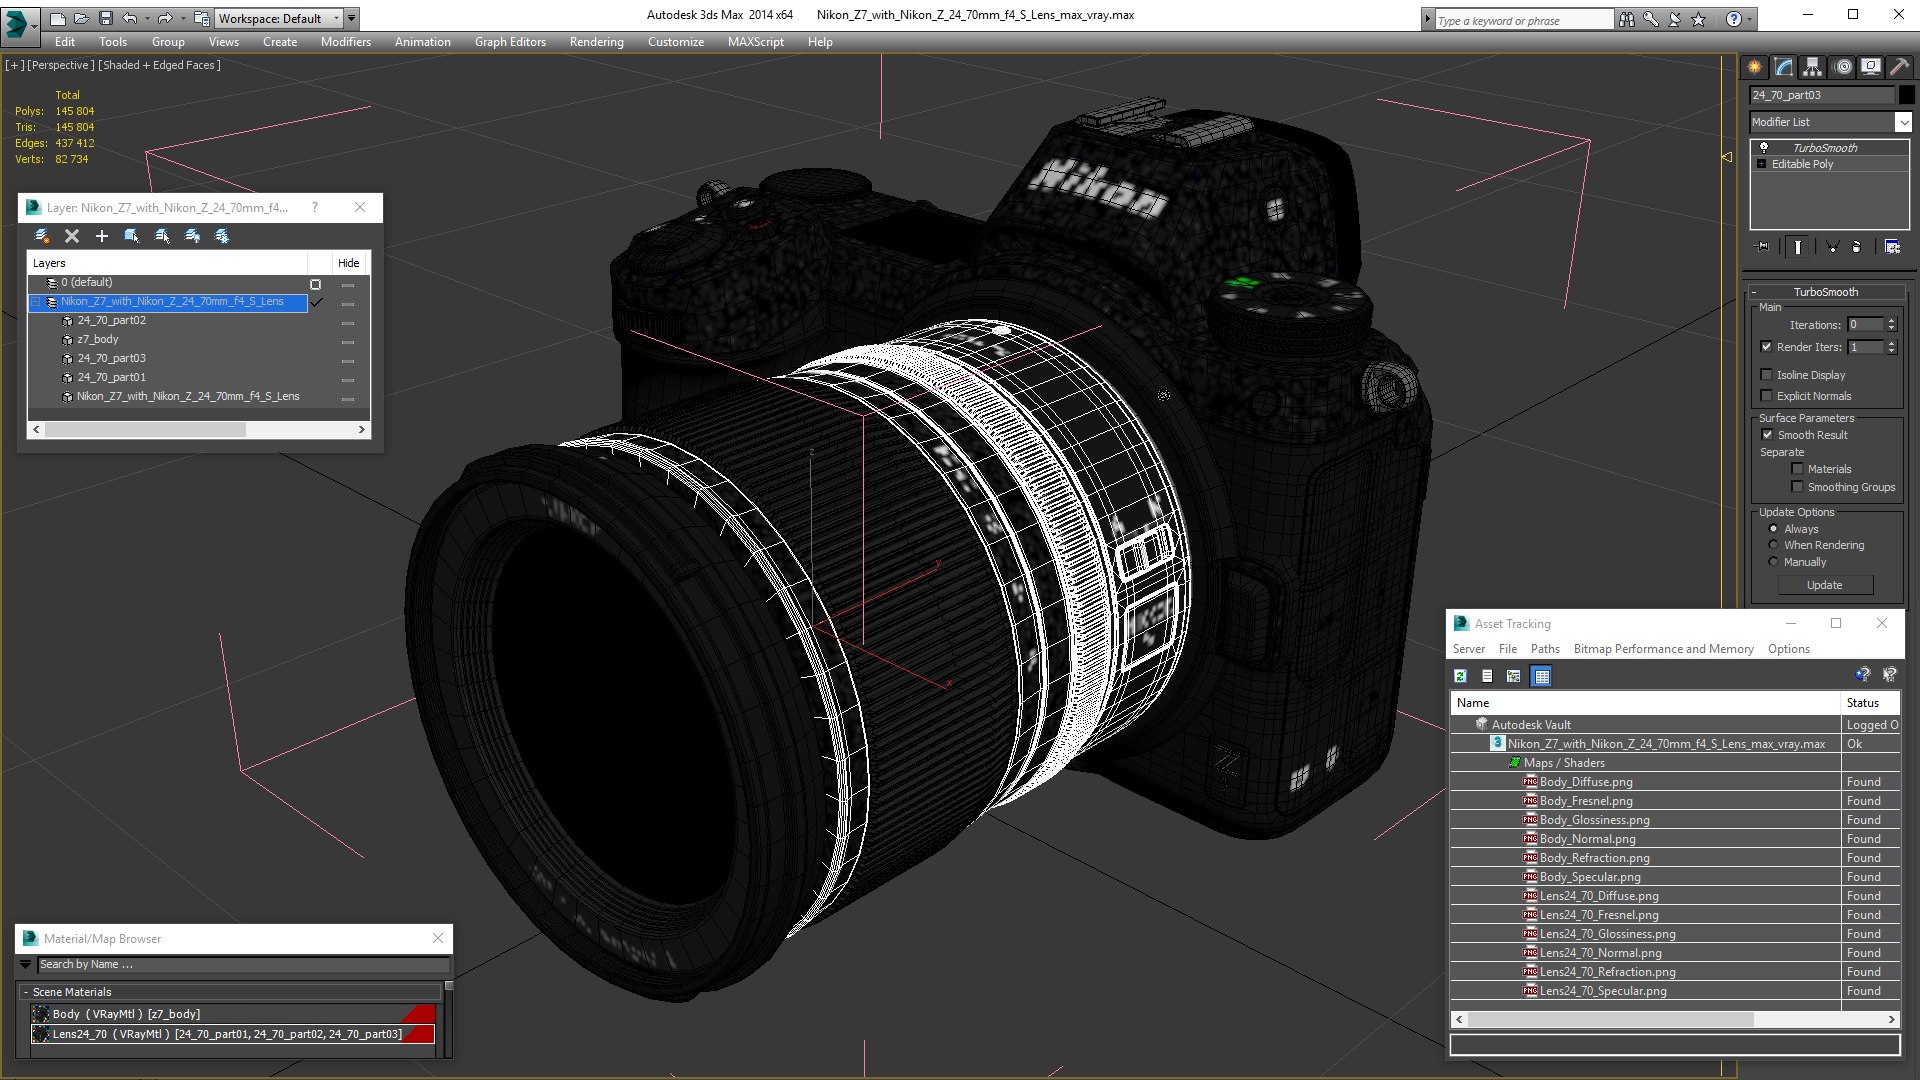The image size is (1920, 1080).
Task: Open Paths menu in Asset Tracking
Action: pyautogui.click(x=1544, y=649)
